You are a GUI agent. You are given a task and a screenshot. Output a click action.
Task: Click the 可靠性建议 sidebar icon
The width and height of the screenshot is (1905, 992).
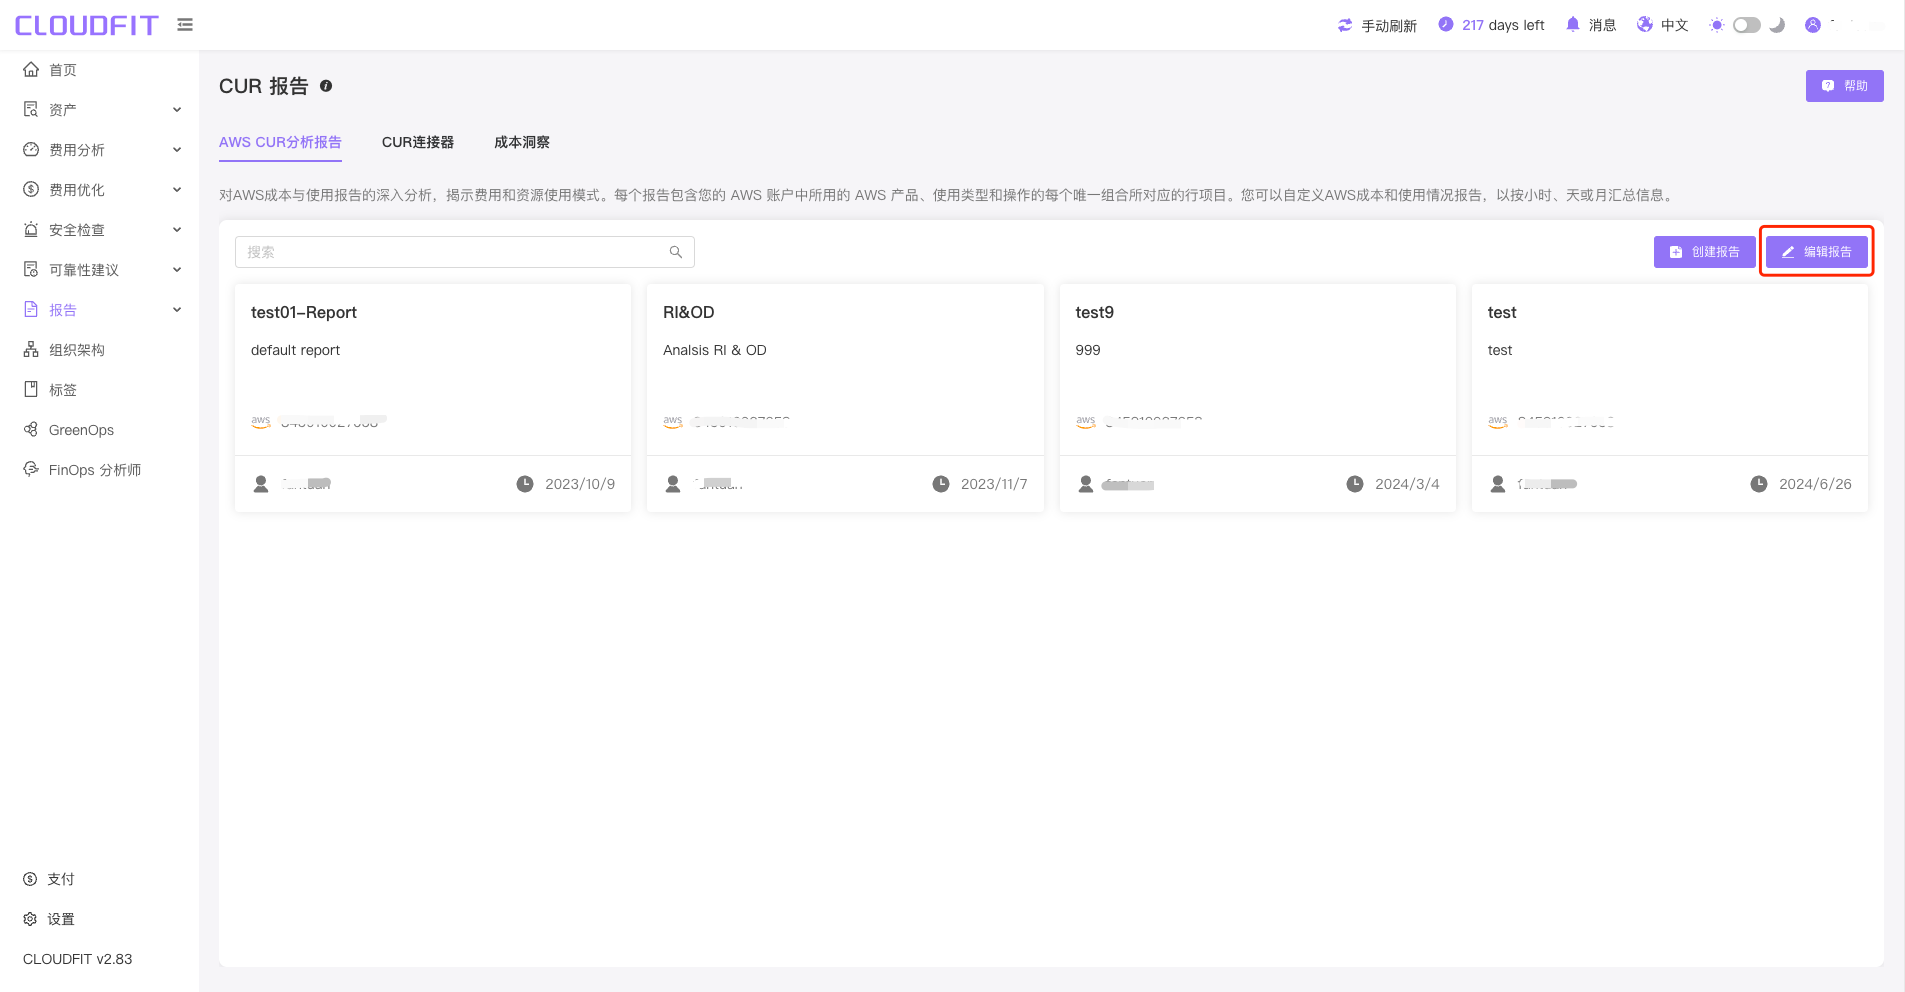click(x=31, y=269)
